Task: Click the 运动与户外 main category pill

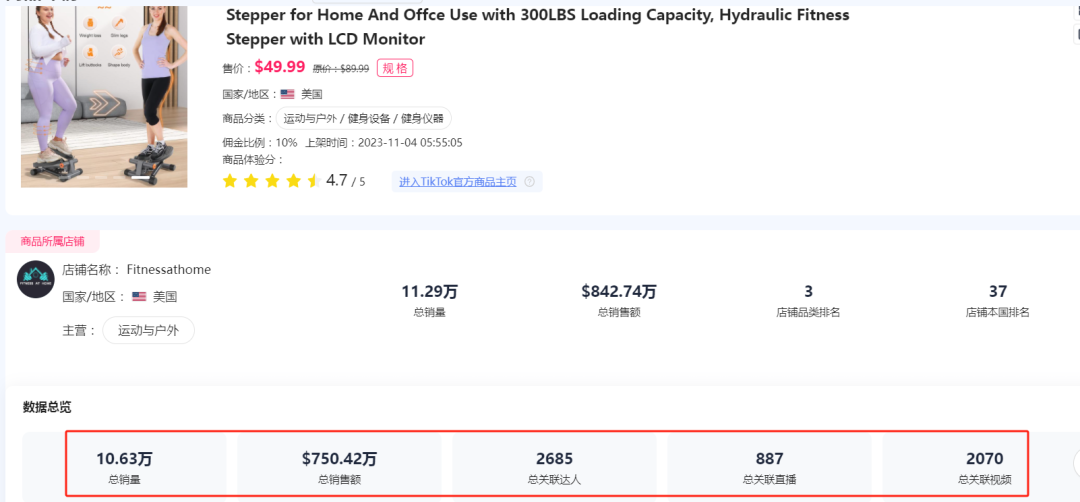Action: [x=148, y=330]
